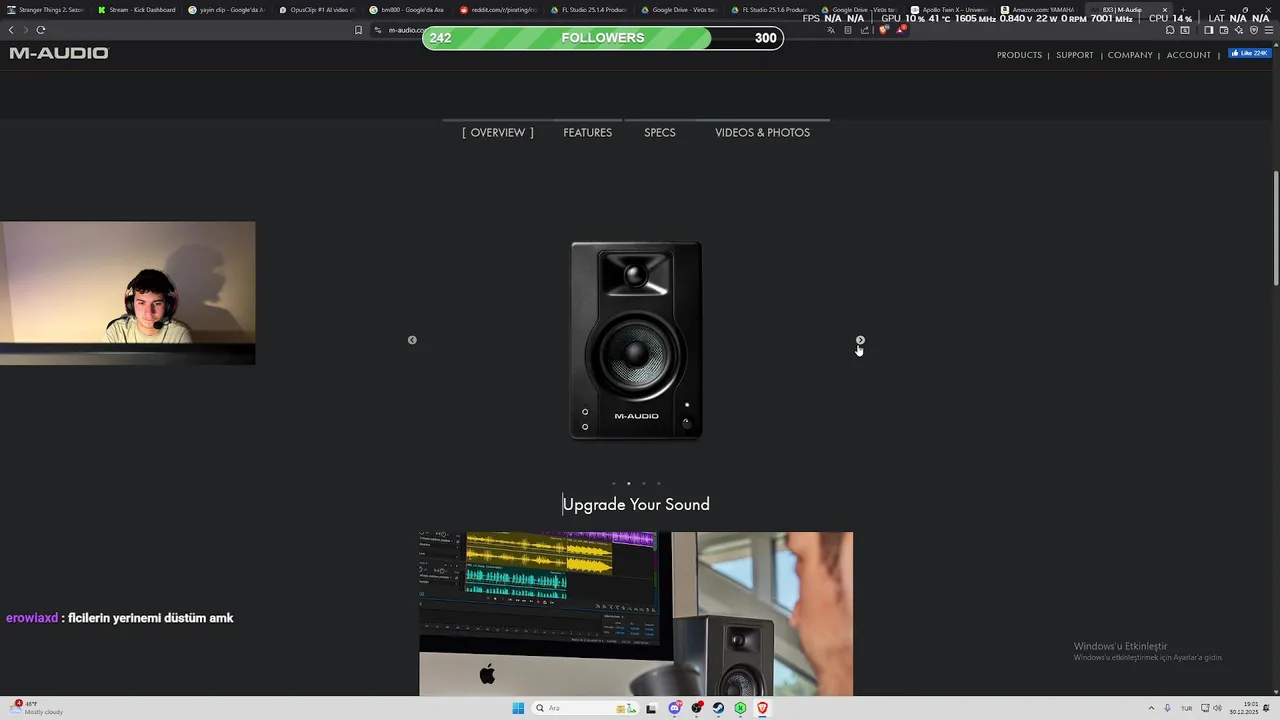Open the Products menu
The height and width of the screenshot is (720, 1280).
1019,55
